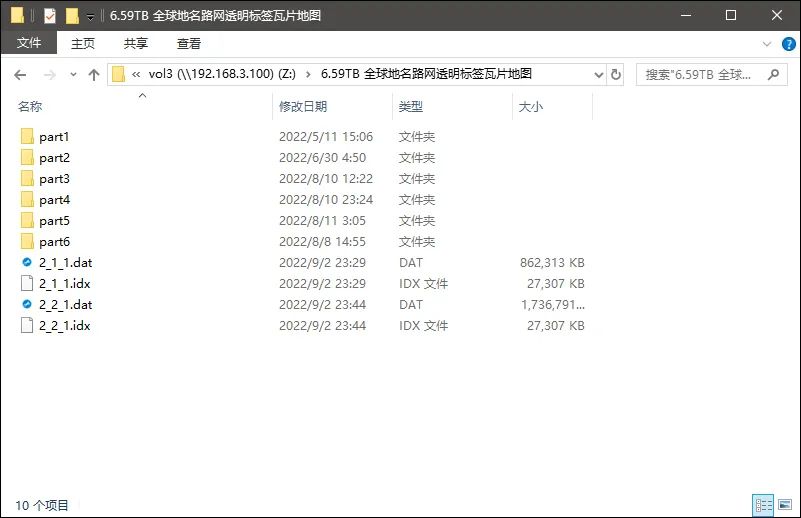The width and height of the screenshot is (801, 518).
Task: Go back with the Back arrow
Action: pyautogui.click(x=20, y=75)
